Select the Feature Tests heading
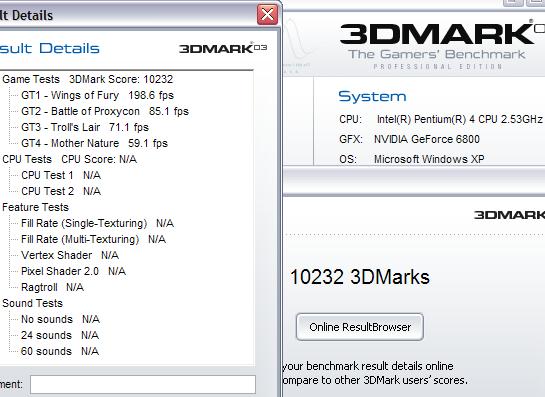The image size is (545, 397). (x=35, y=207)
